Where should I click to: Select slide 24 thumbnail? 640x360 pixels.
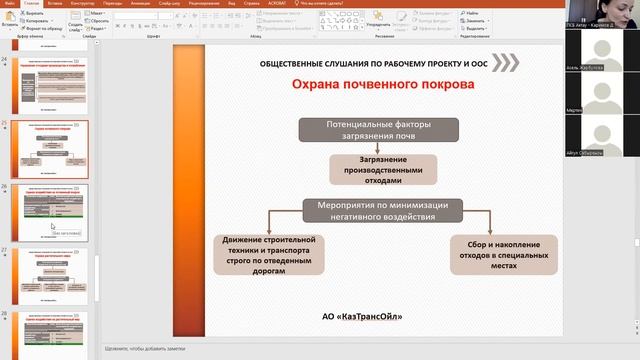tap(49, 86)
